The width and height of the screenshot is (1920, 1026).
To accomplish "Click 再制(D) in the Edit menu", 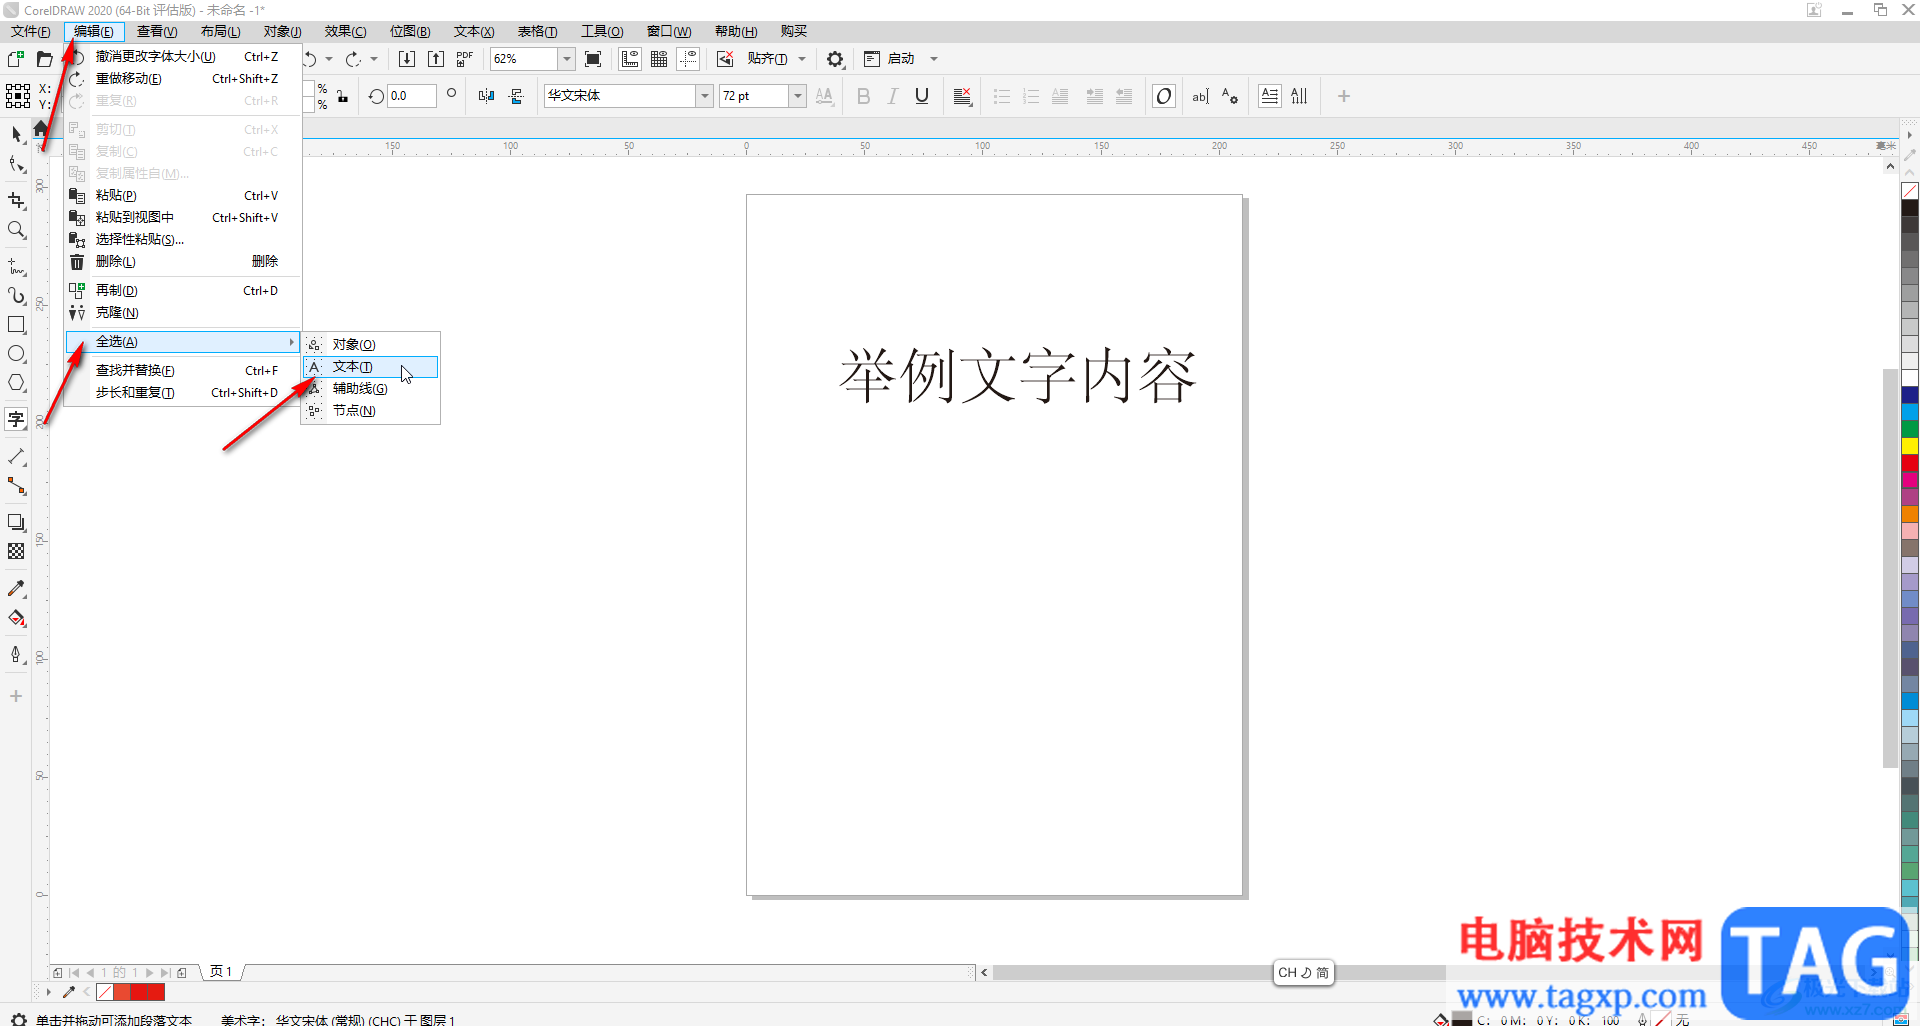I will pos(183,291).
